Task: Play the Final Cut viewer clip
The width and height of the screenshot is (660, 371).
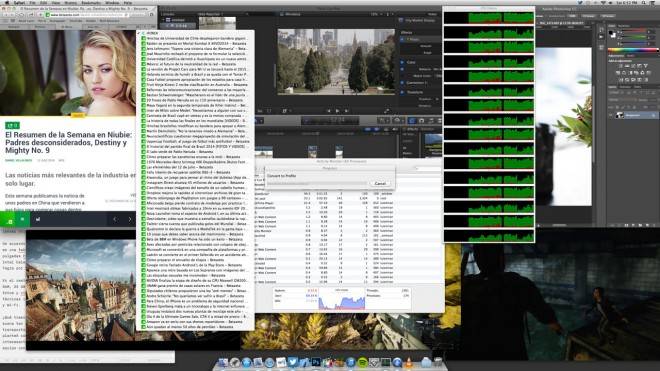Action: pyautogui.click(x=337, y=111)
